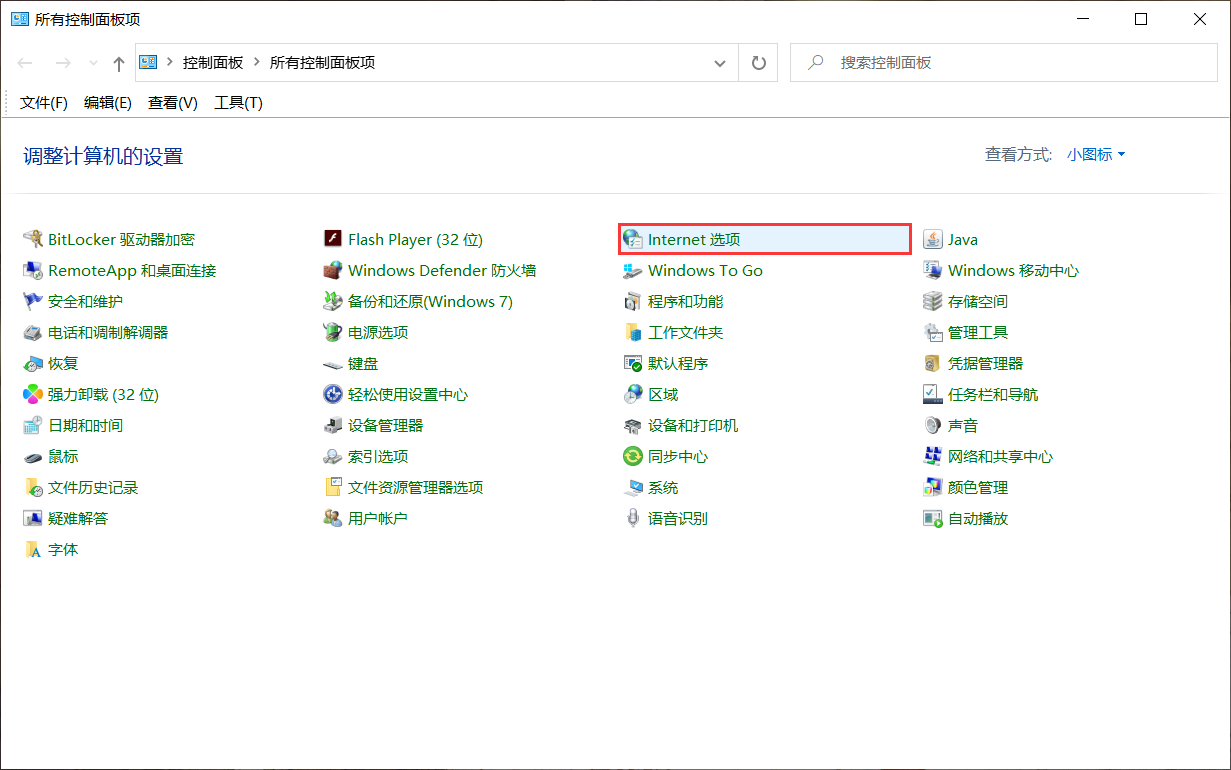
Task: Expand the chevron after 控制面板 breadcrumb
Action: pyautogui.click(x=257, y=62)
